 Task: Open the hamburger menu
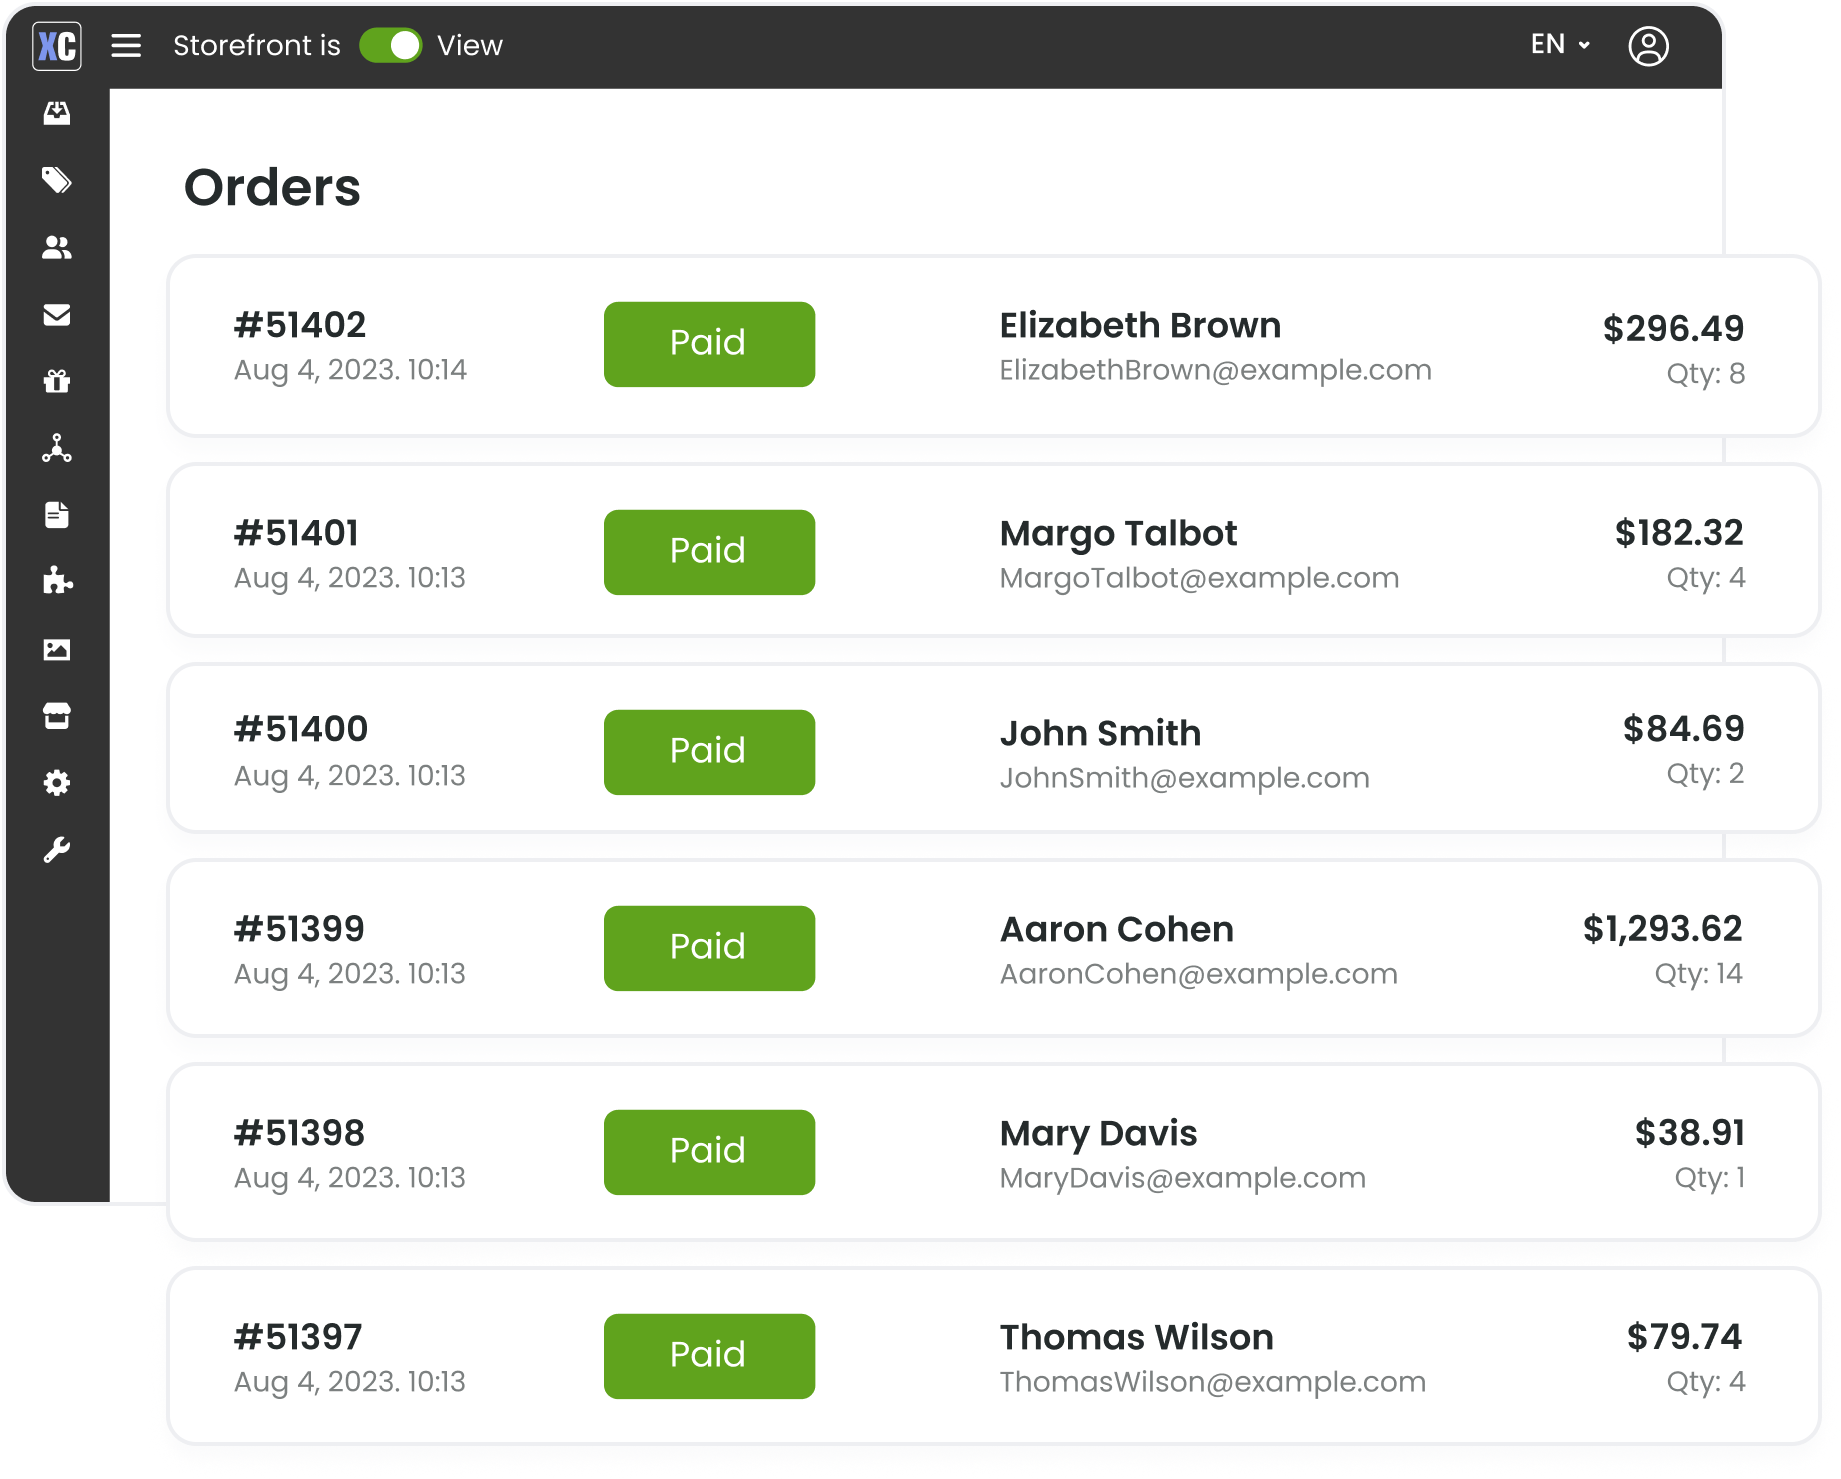126,45
